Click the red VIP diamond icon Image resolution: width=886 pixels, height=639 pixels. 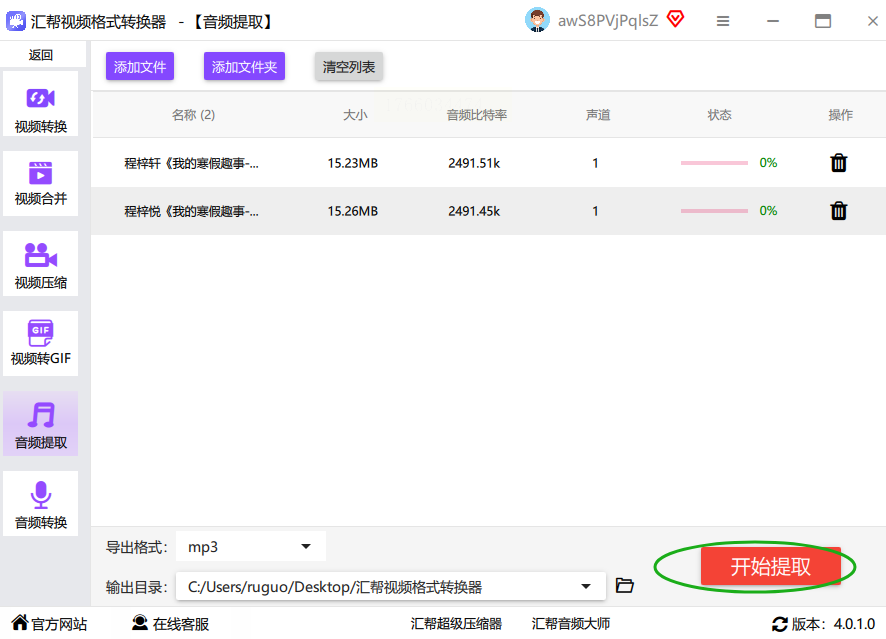click(x=675, y=19)
